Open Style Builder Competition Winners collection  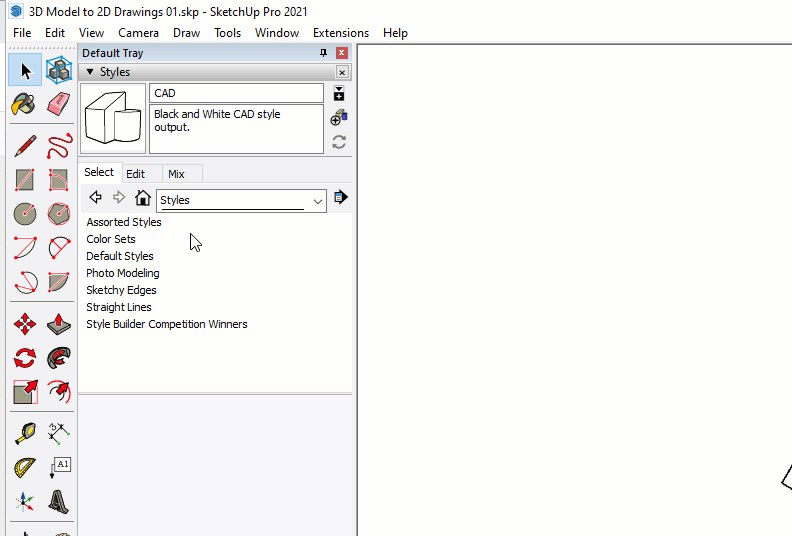tap(167, 324)
